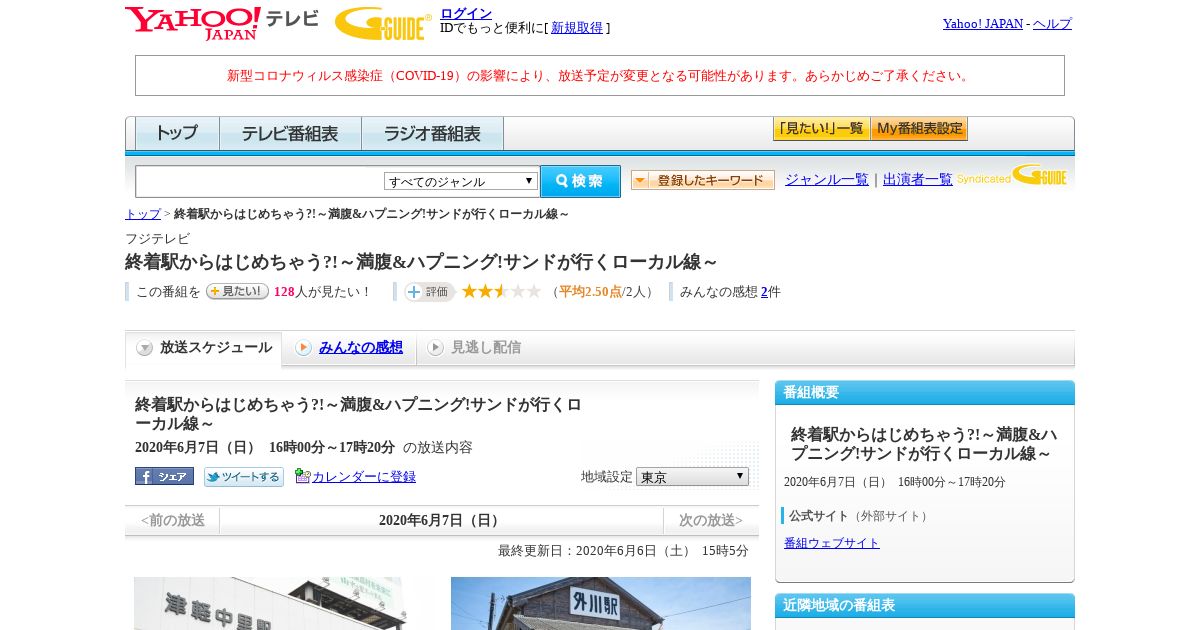Click the 放送スケジュール tab arrow icon

click(145, 348)
